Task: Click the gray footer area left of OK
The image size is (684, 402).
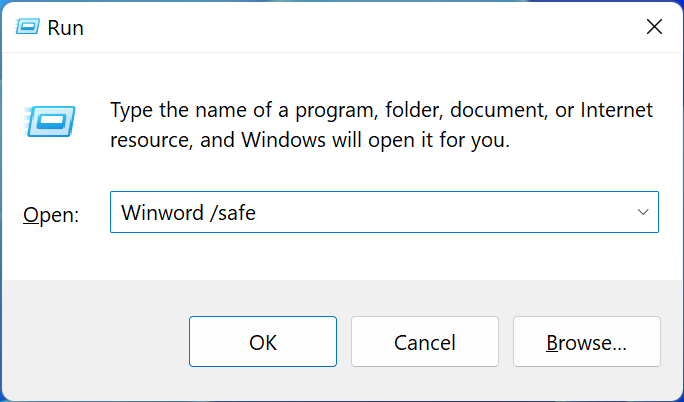Action: 94,341
